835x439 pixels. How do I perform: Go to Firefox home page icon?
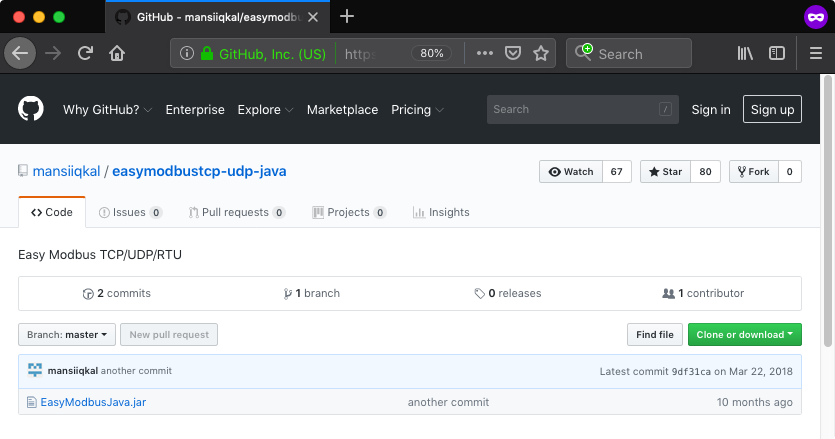117,53
